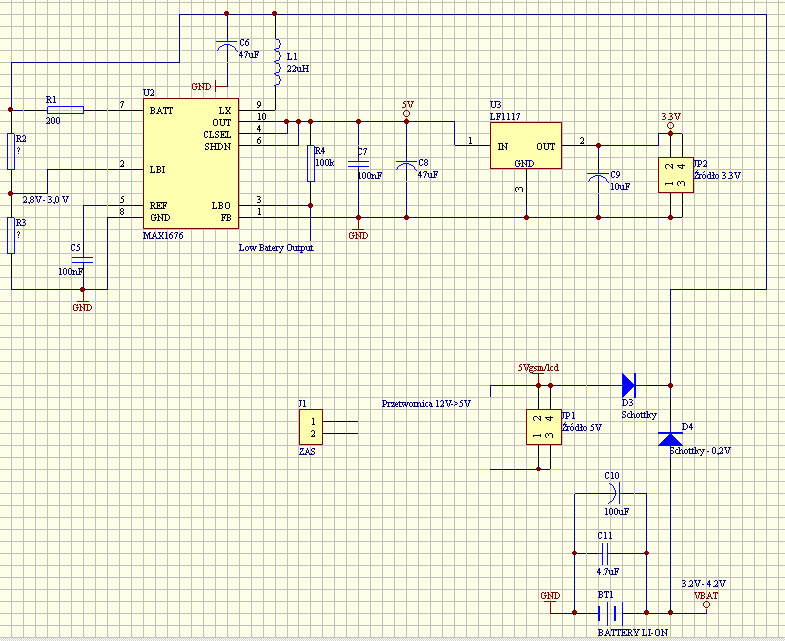Click Schottky diode D4 symbol

click(x=670, y=439)
